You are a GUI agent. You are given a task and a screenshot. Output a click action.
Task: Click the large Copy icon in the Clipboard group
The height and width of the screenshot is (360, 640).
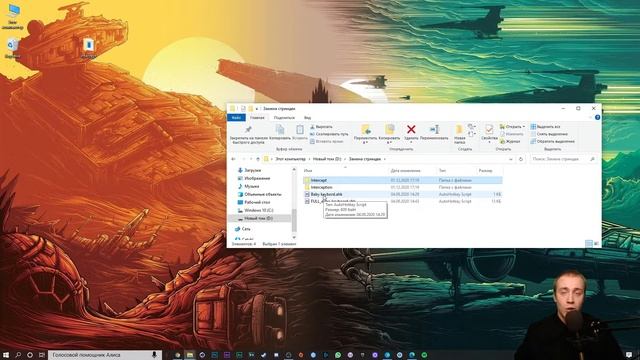pyautogui.click(x=280, y=129)
